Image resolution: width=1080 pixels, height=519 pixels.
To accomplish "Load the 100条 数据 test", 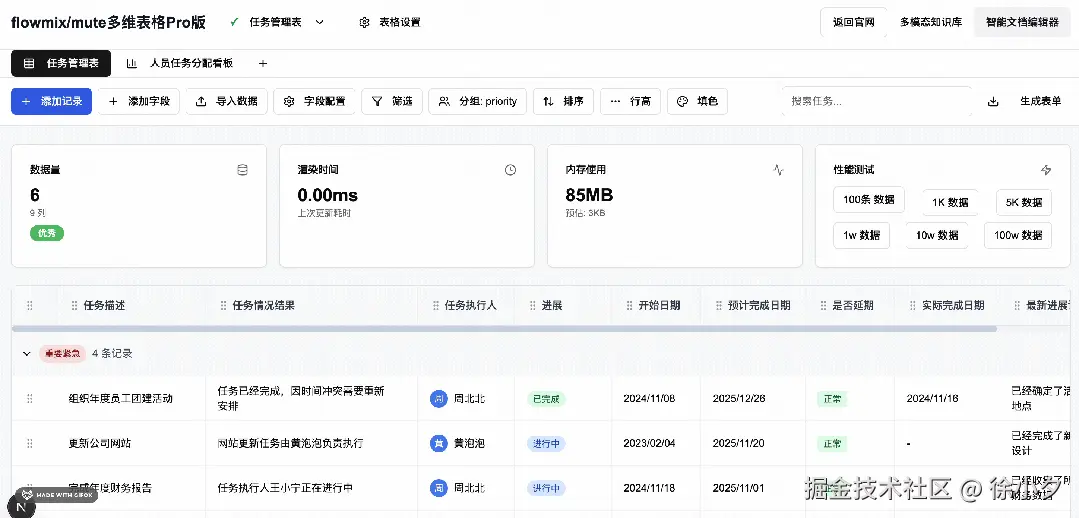I will tap(869, 200).
